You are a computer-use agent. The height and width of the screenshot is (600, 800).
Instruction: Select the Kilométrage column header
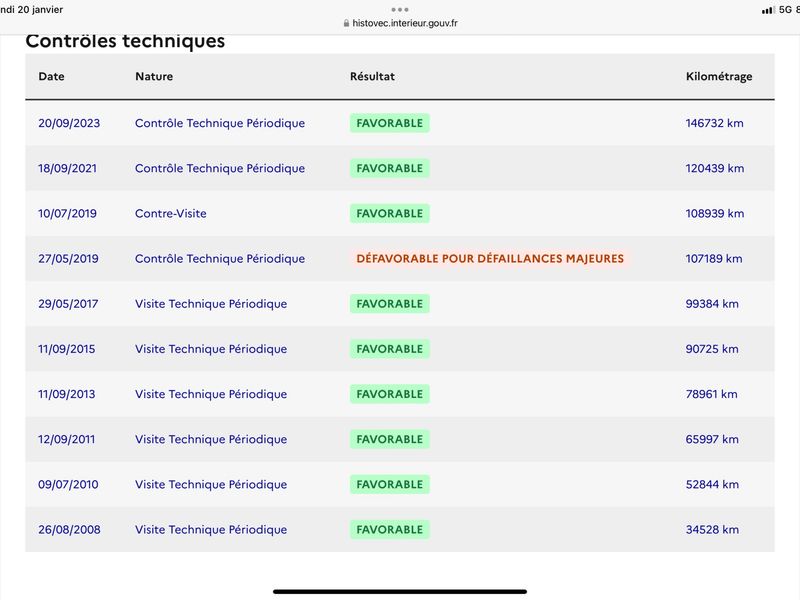pyautogui.click(x=719, y=77)
